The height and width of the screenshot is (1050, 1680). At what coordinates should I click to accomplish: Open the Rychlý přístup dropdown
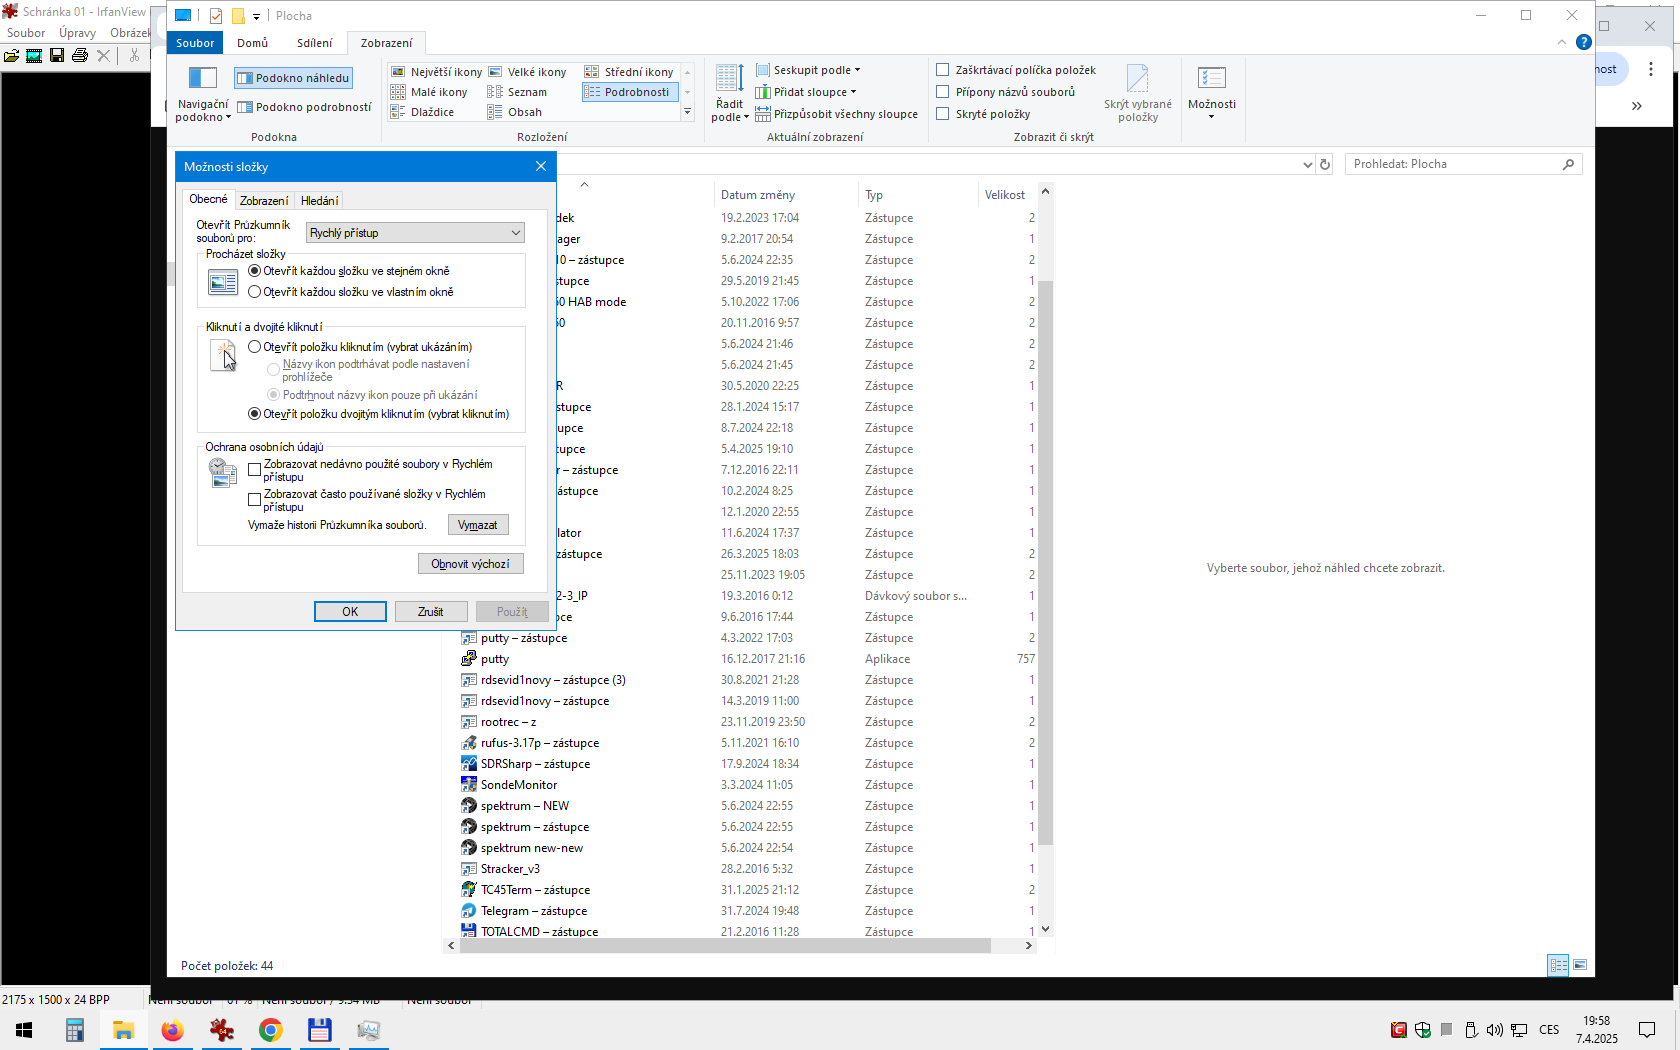[415, 233]
